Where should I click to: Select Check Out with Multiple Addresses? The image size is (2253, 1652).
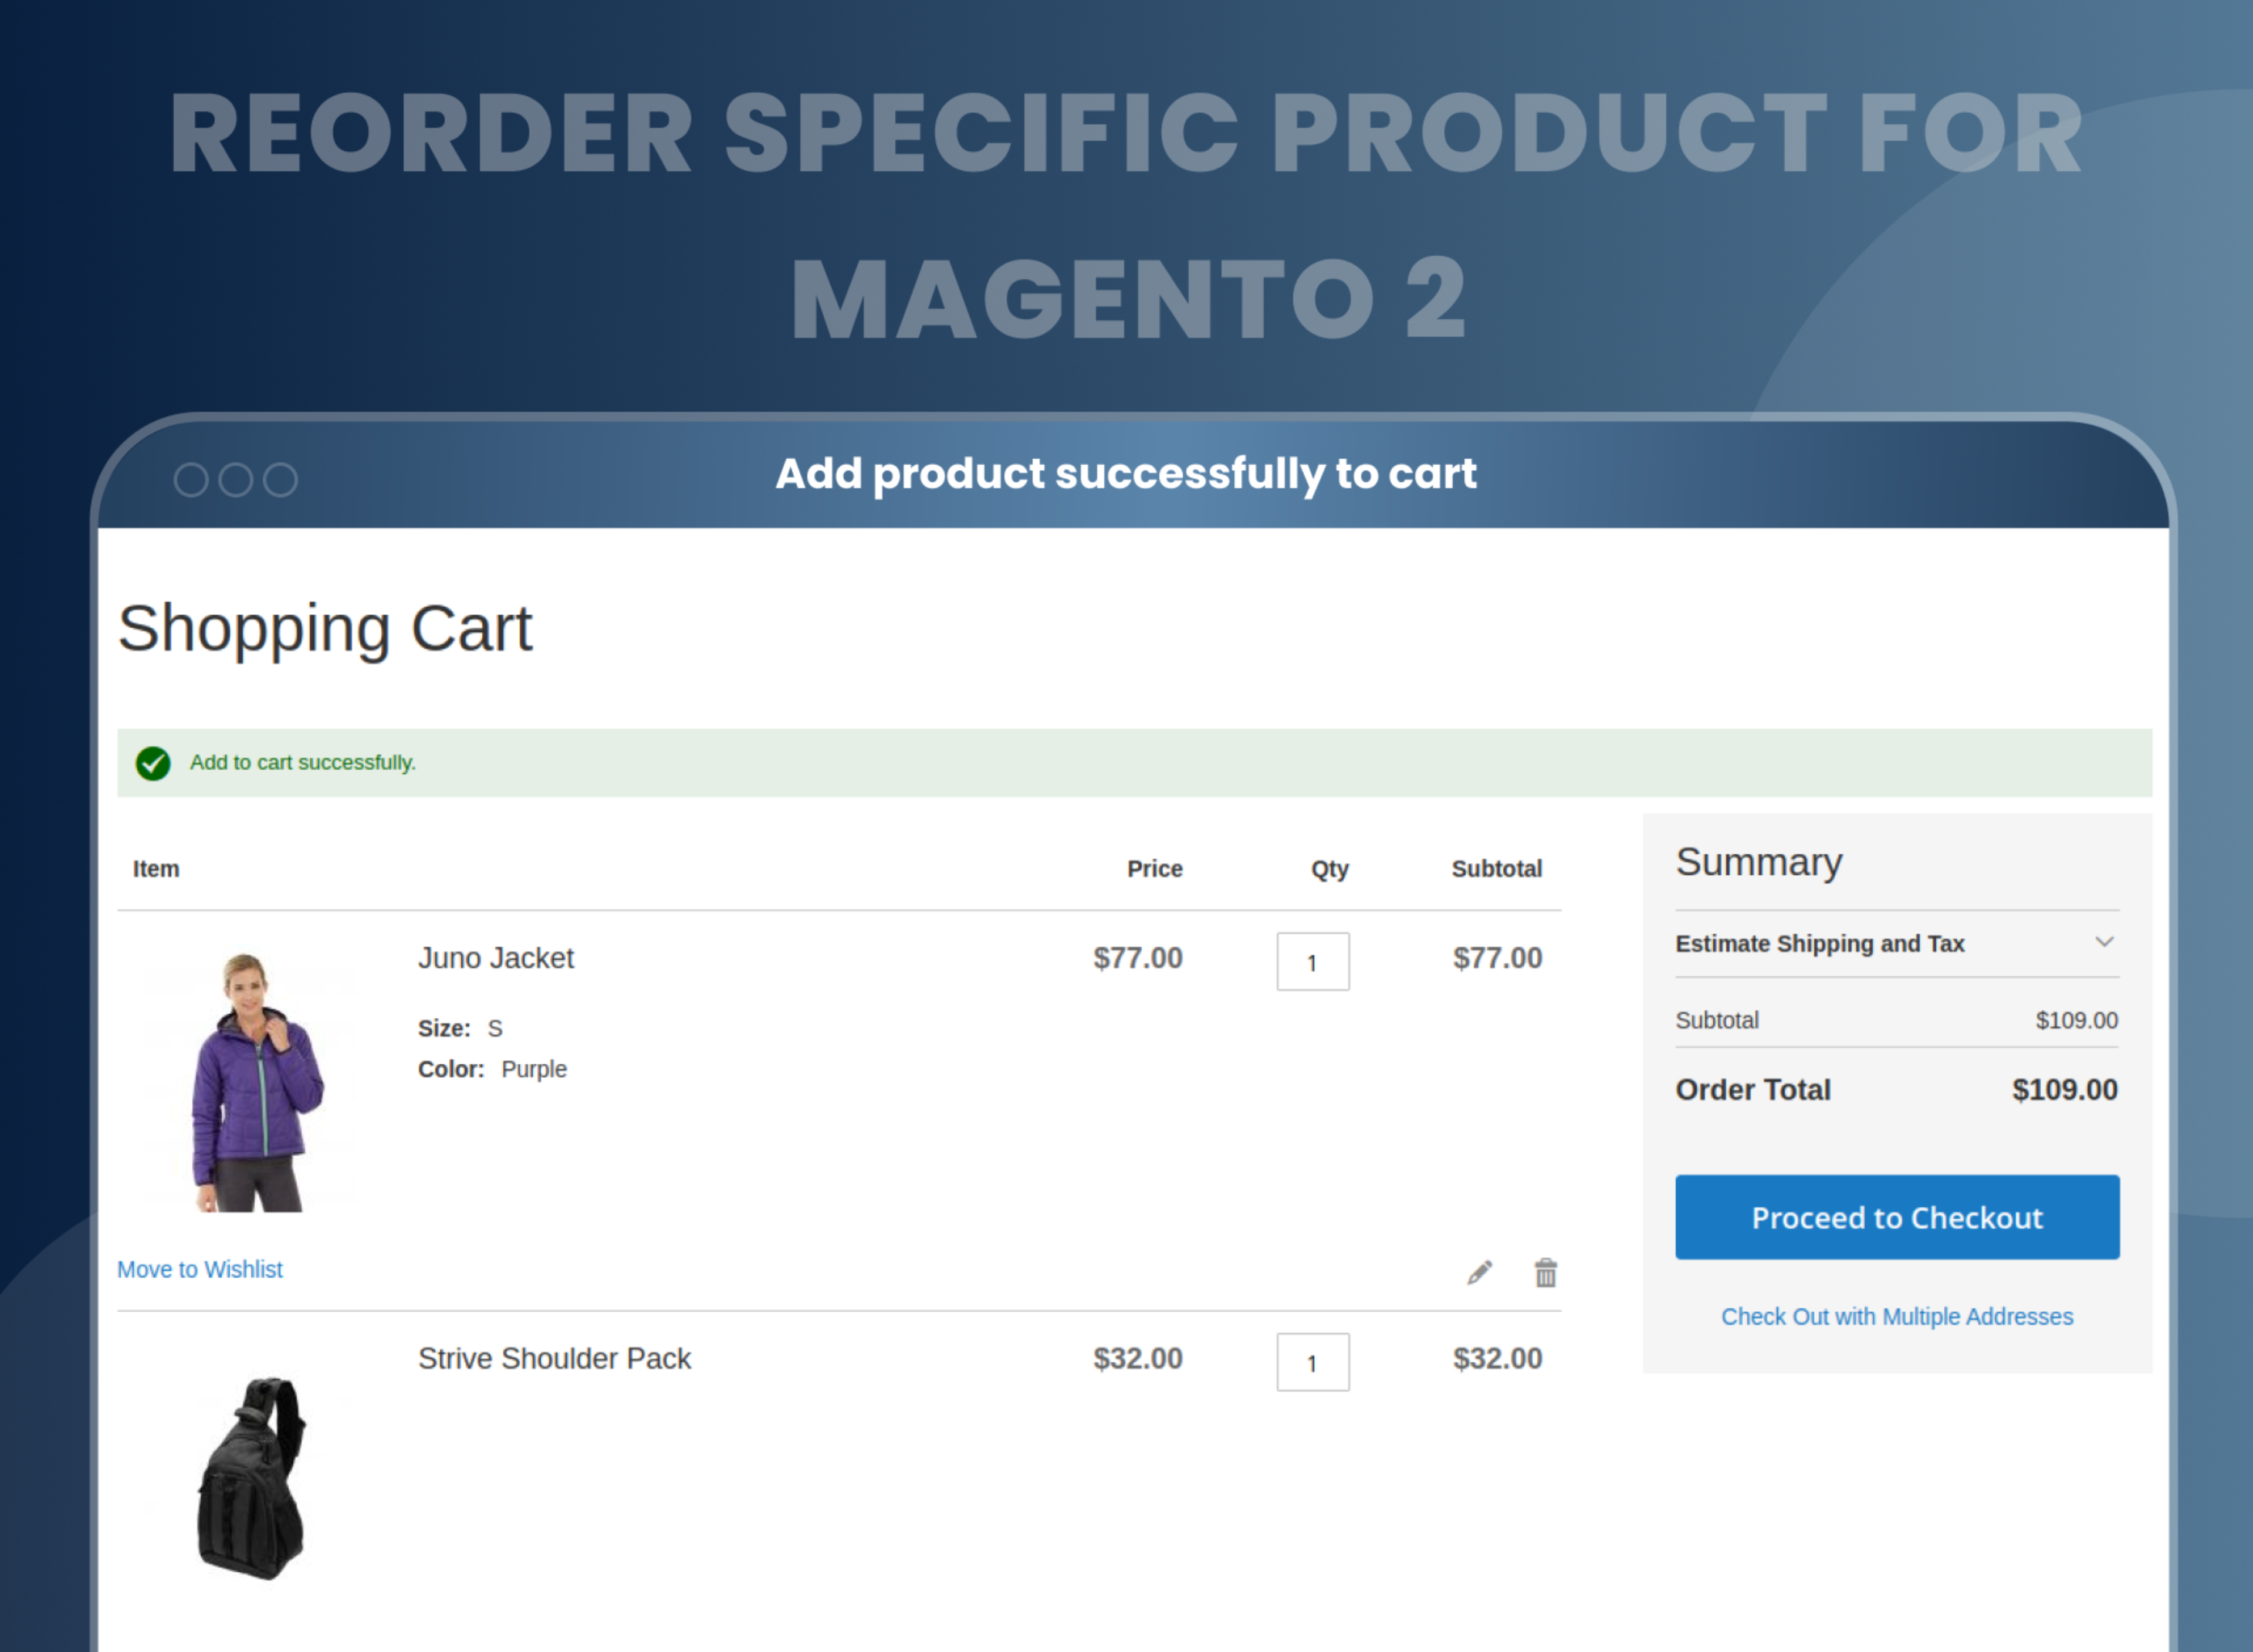[x=1896, y=1316]
